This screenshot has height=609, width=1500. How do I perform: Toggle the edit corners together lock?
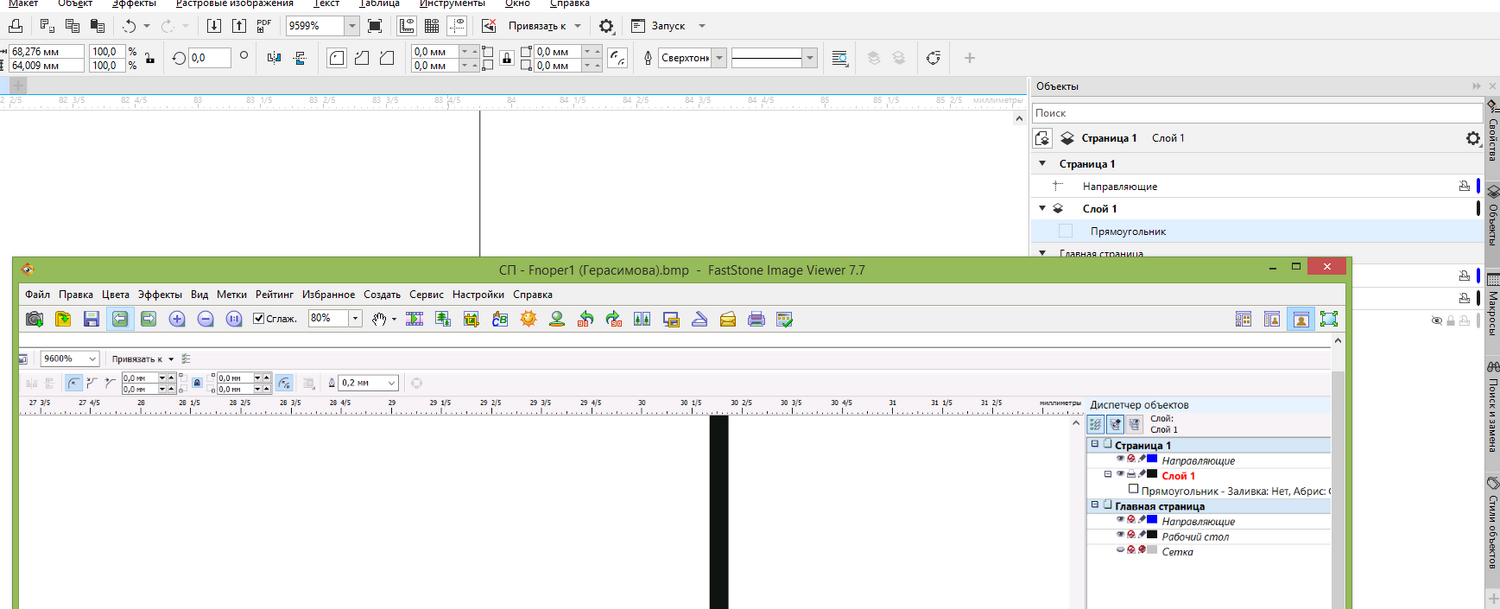507,58
